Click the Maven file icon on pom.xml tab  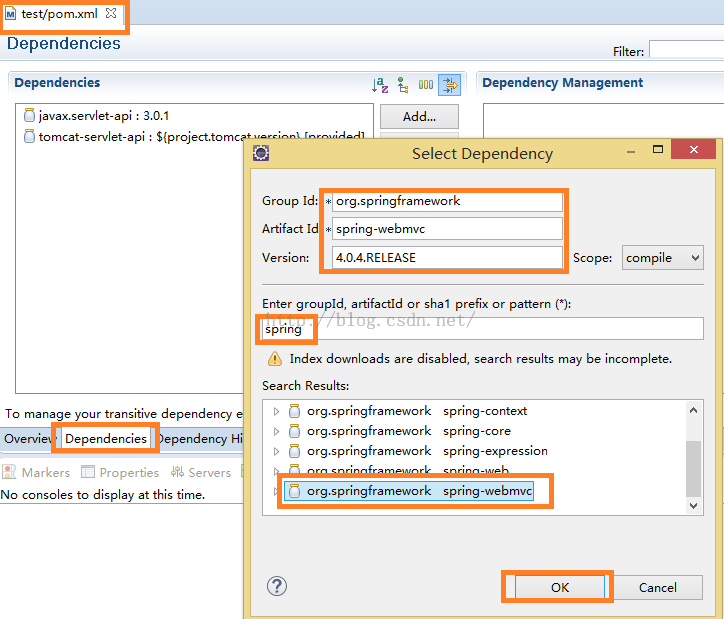click(10, 14)
